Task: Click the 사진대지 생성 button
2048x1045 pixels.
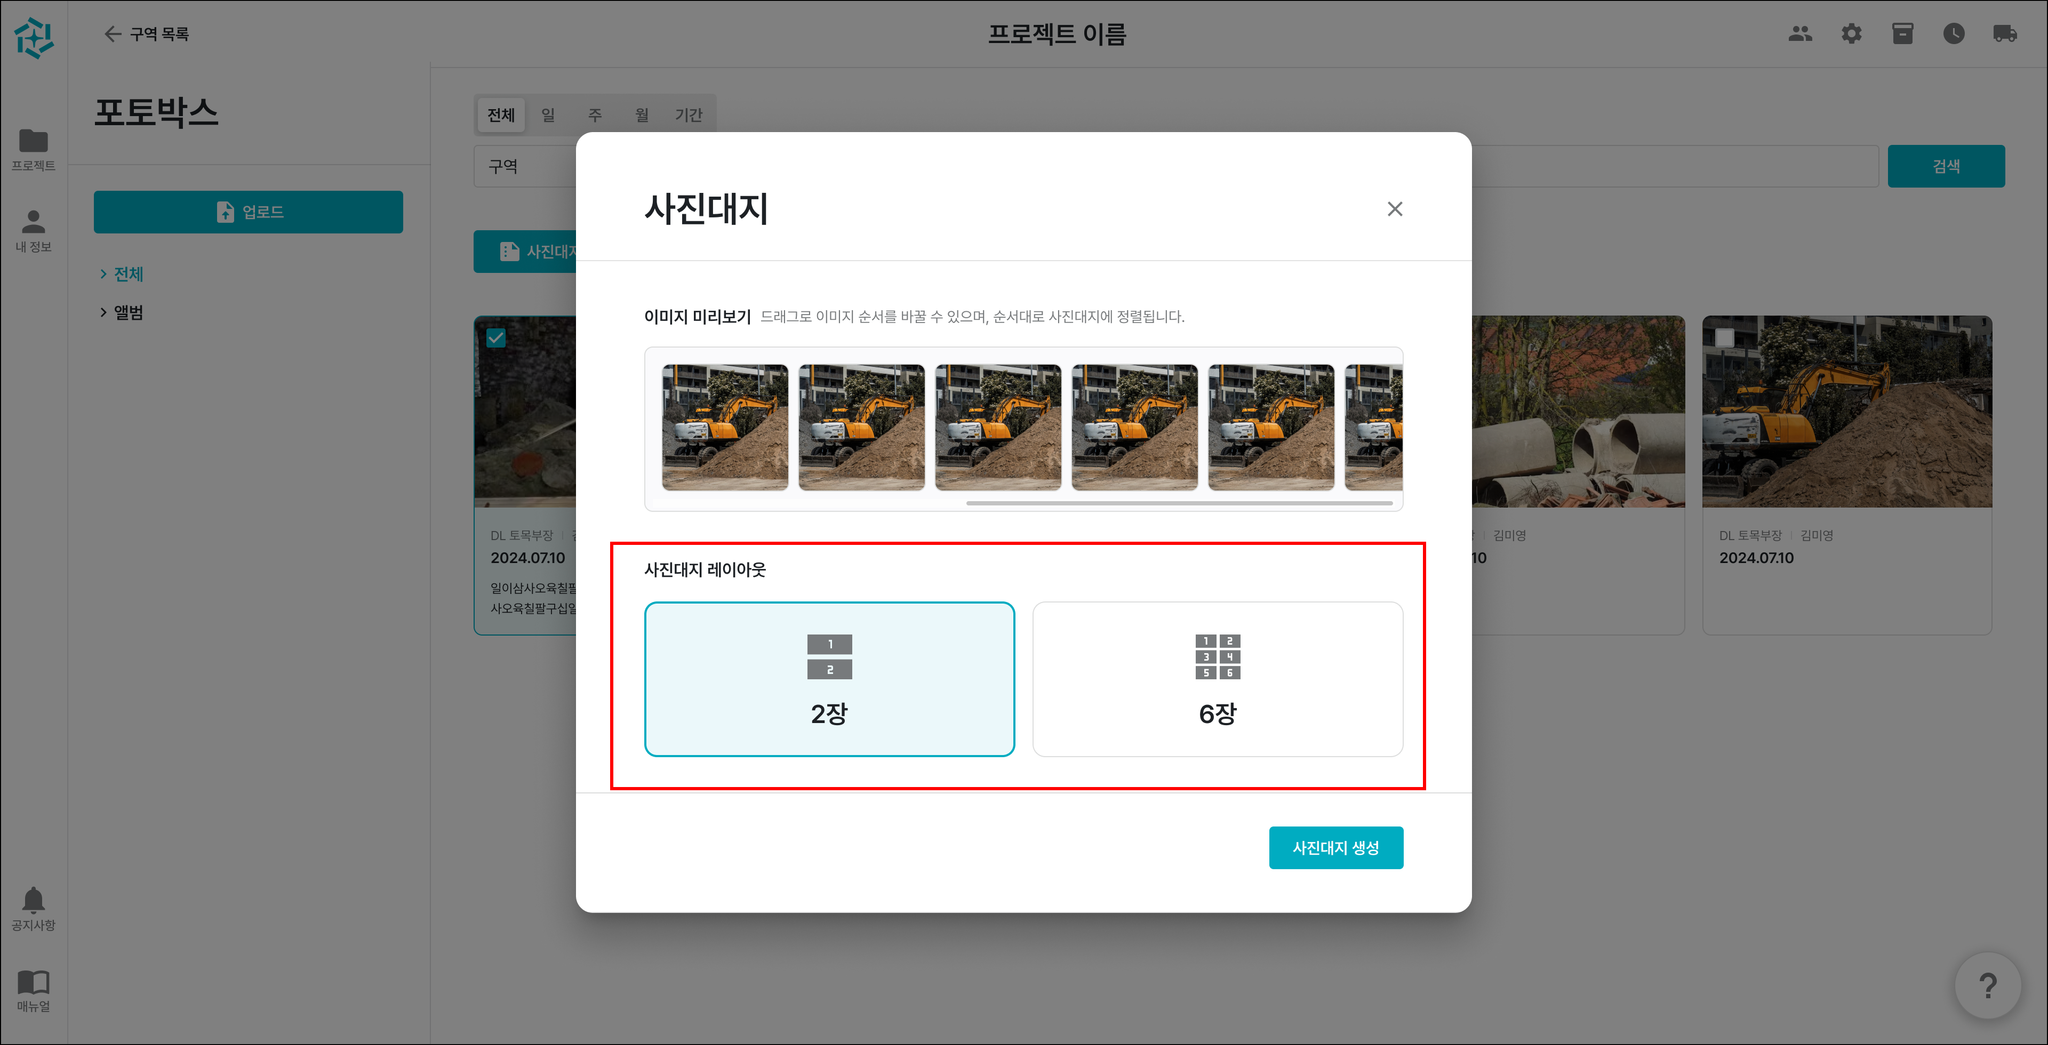Action: (x=1336, y=848)
